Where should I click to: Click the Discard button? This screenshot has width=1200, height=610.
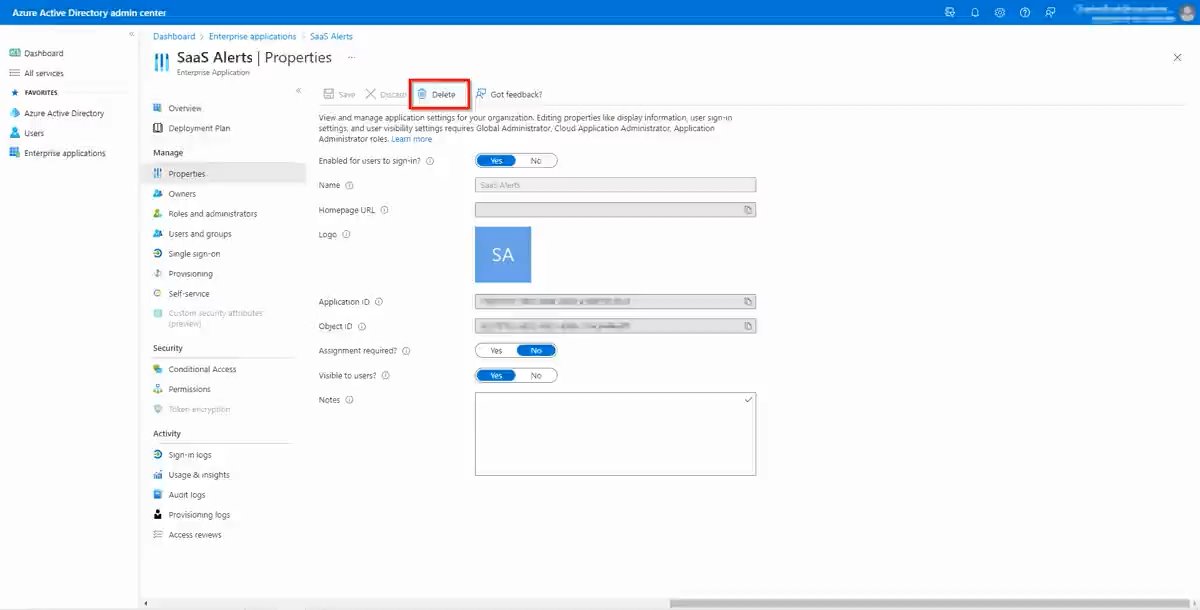tap(386, 94)
